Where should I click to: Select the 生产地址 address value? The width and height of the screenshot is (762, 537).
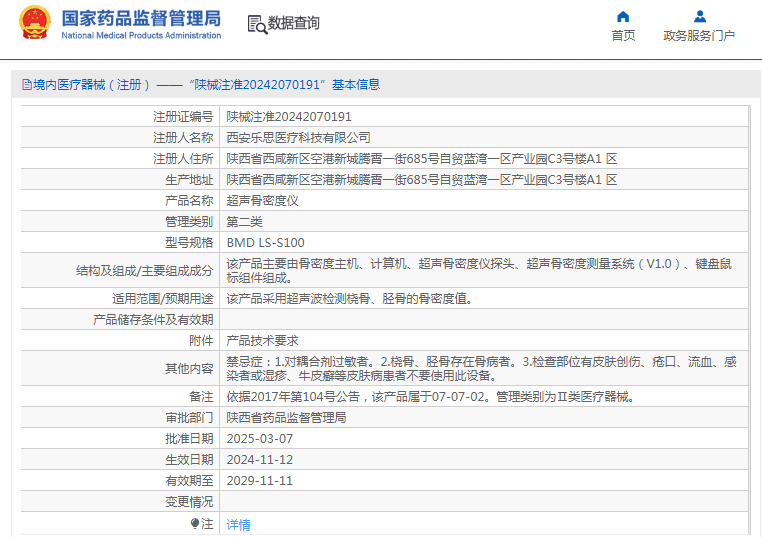pyautogui.click(x=422, y=180)
